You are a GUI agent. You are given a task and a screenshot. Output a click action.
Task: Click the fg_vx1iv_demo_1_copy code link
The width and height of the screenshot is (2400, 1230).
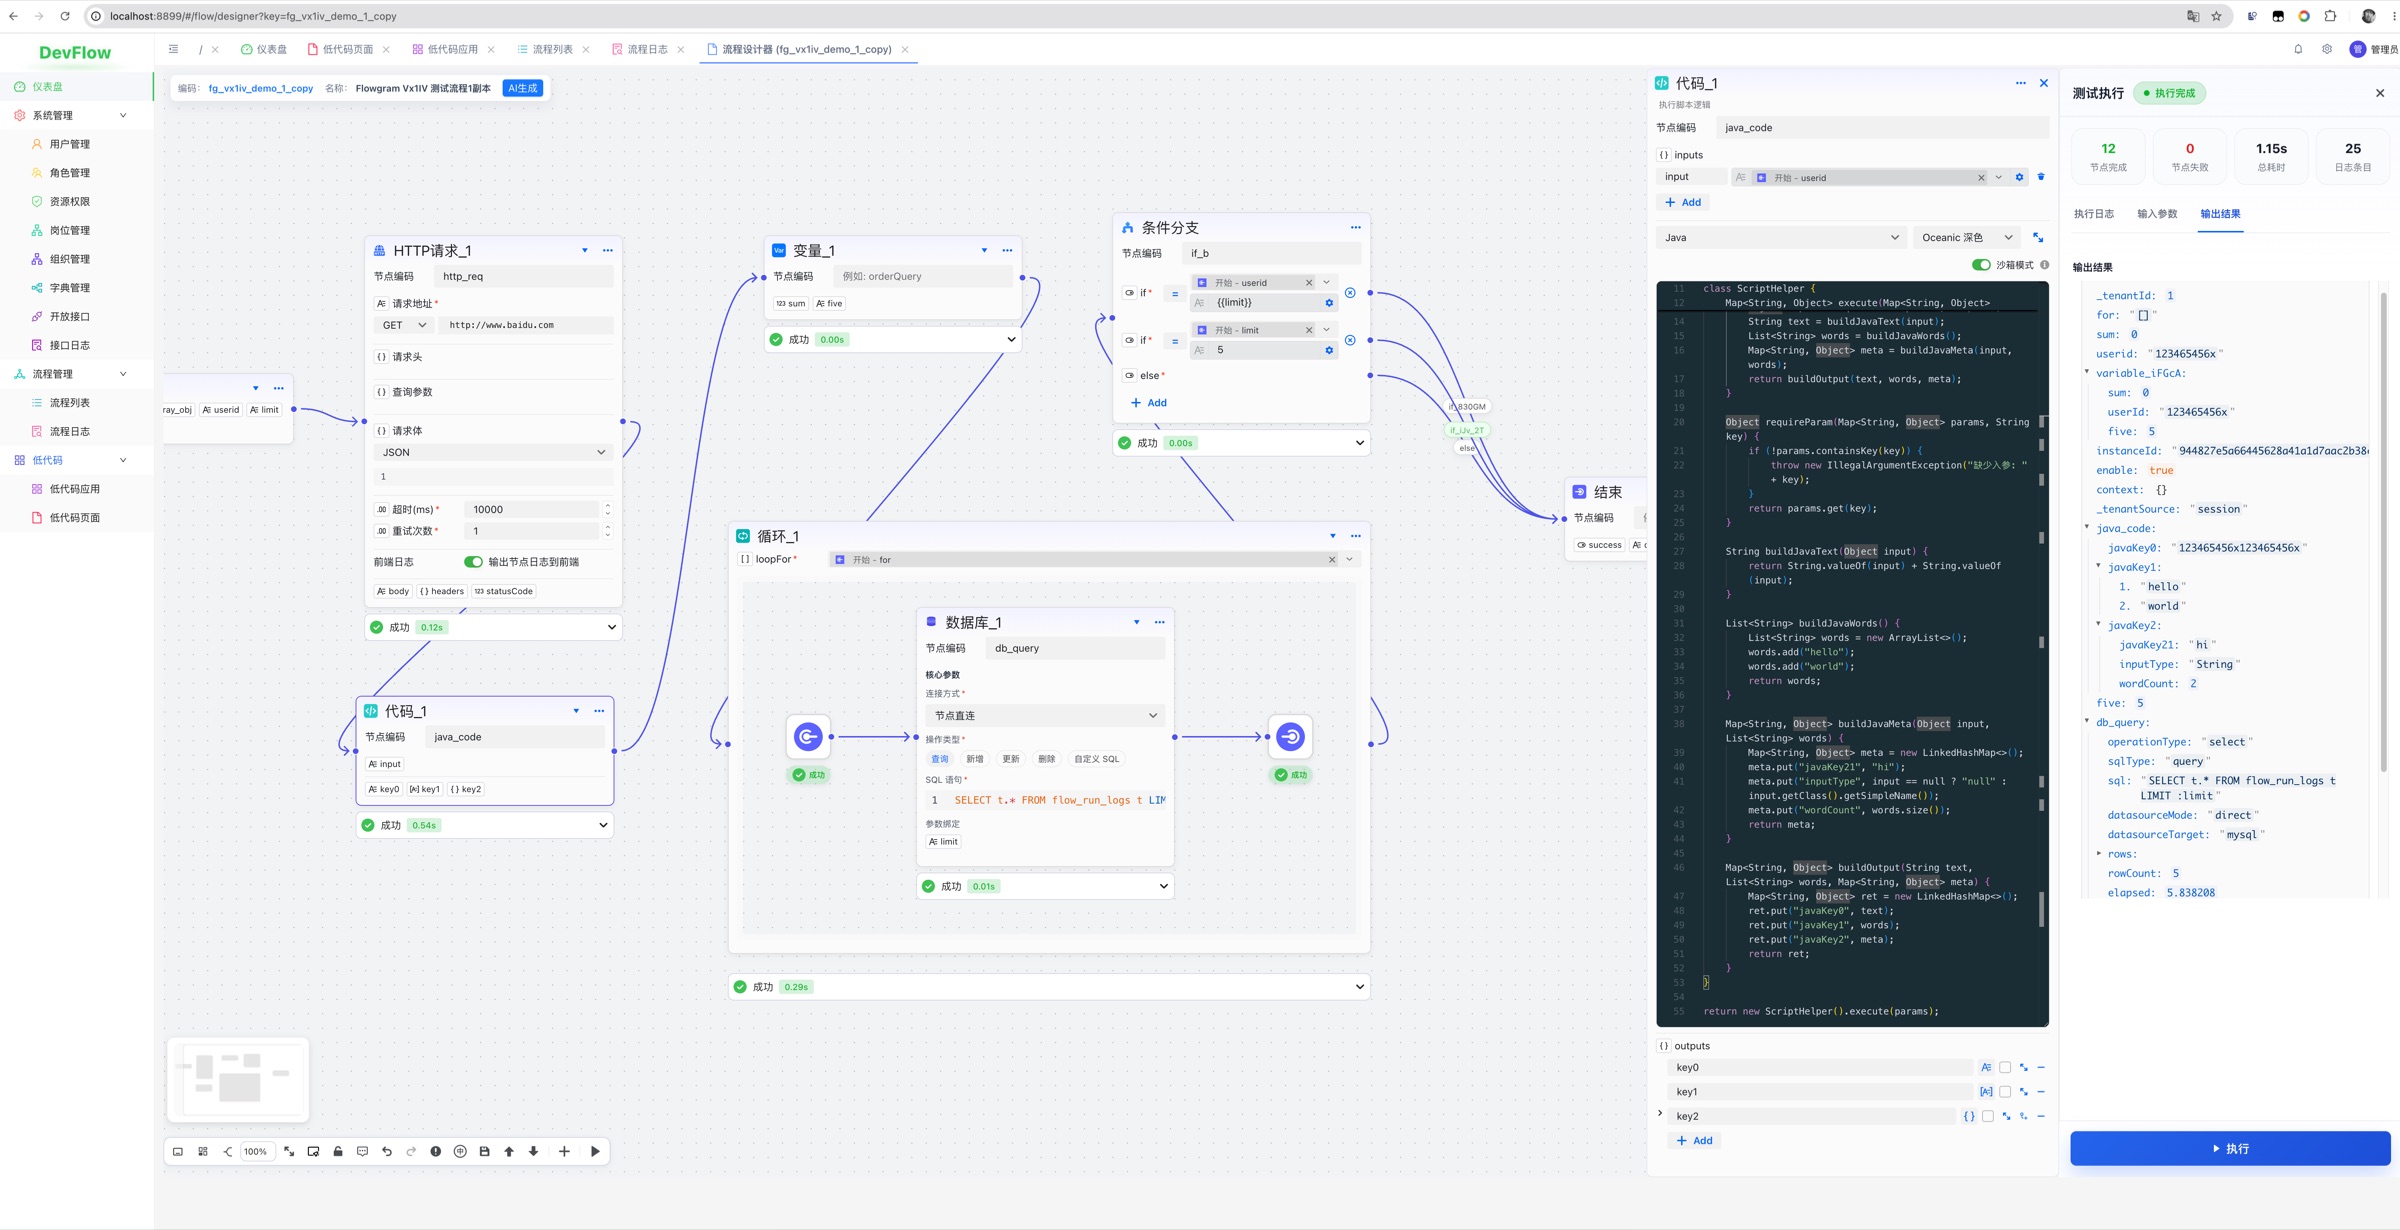click(260, 88)
